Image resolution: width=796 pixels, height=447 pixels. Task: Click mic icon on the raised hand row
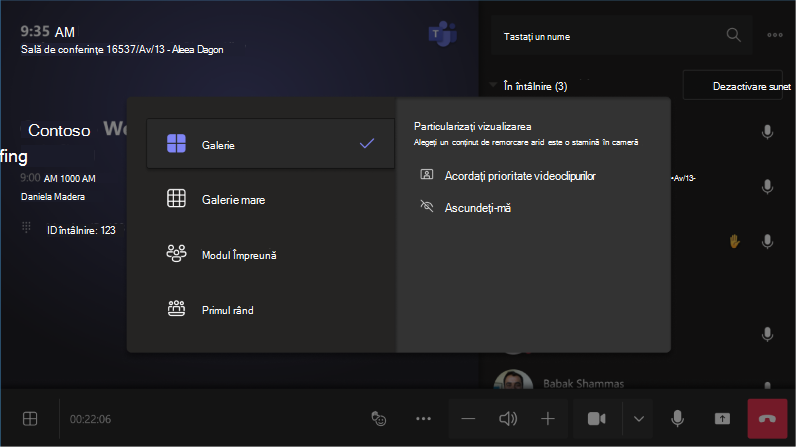click(767, 242)
